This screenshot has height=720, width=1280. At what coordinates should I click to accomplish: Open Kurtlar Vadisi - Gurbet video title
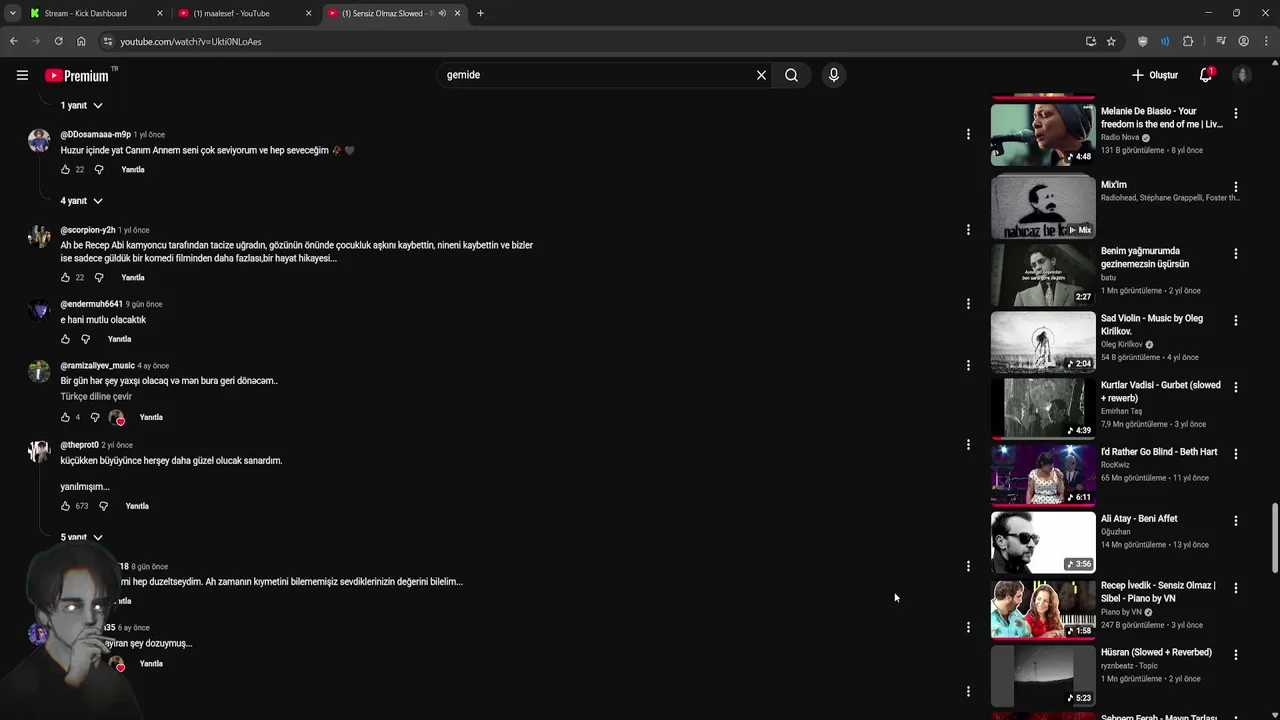click(x=1160, y=391)
